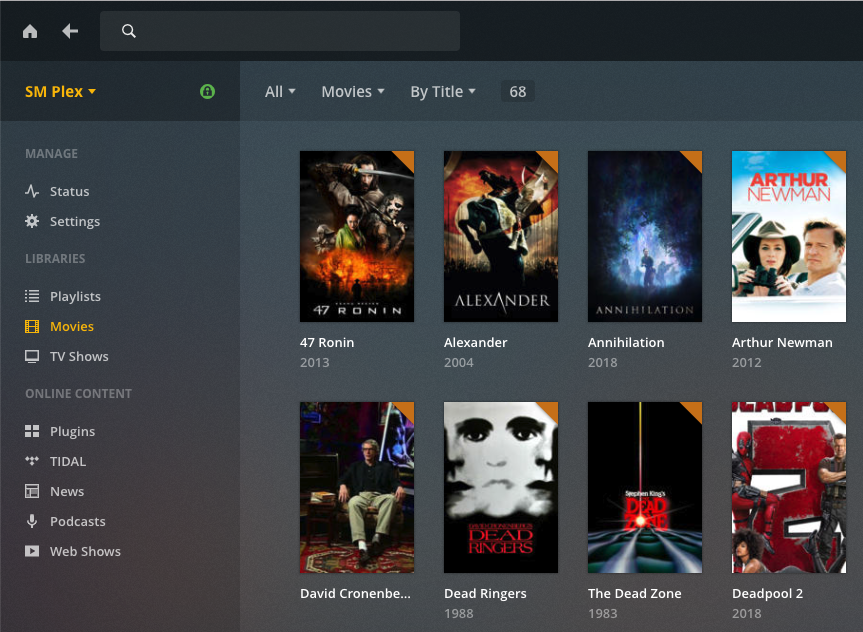863x632 pixels.
Task: Click the Deadpool 2 title text
Action: [x=767, y=593]
